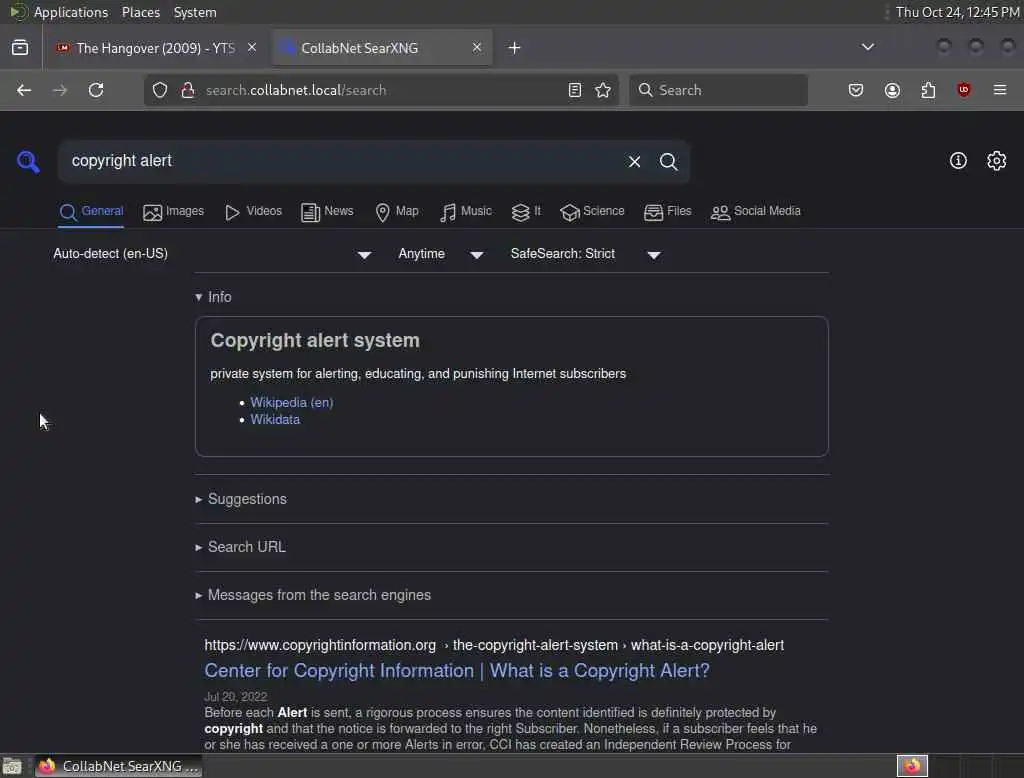Click the Copyright alert system heading
The image size is (1024, 778).
[x=315, y=340]
